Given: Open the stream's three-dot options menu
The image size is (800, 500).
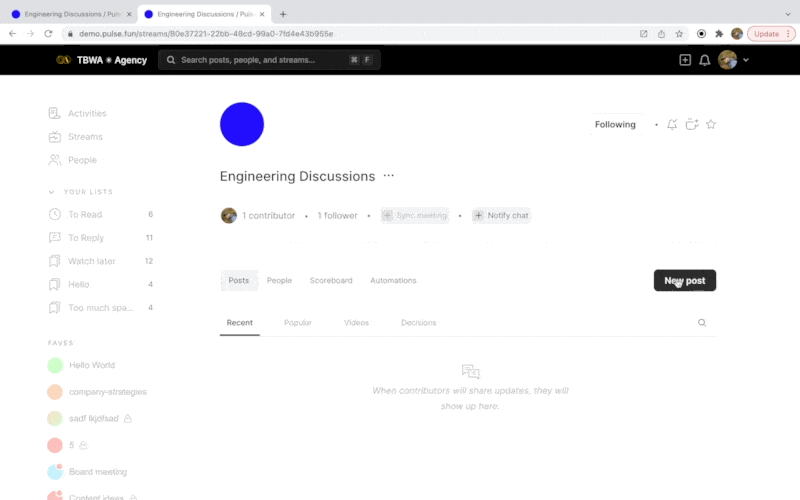Looking at the screenshot, I should [389, 176].
